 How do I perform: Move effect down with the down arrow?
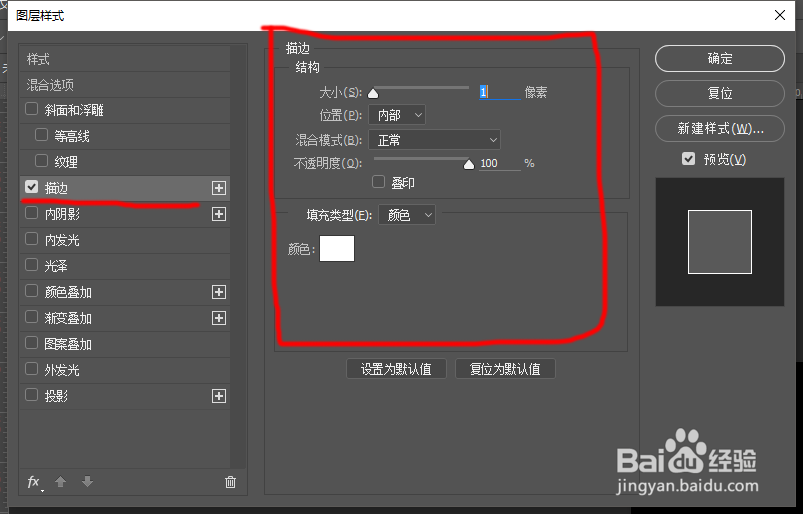point(88,482)
